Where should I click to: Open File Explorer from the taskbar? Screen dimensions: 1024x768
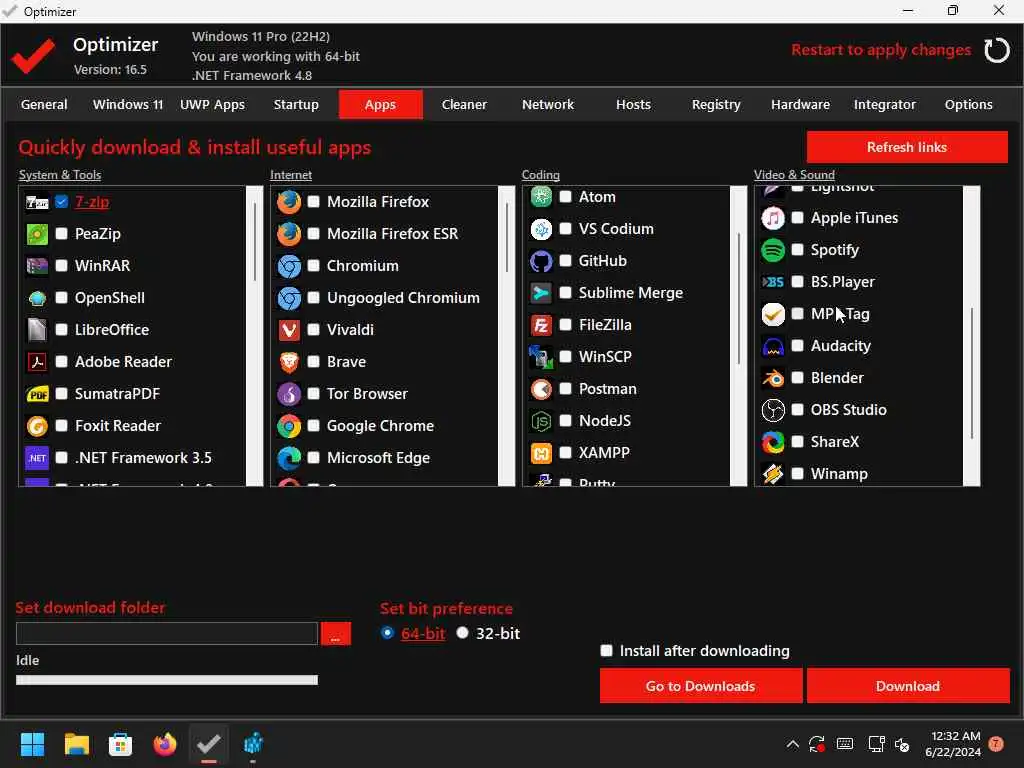[x=76, y=744]
